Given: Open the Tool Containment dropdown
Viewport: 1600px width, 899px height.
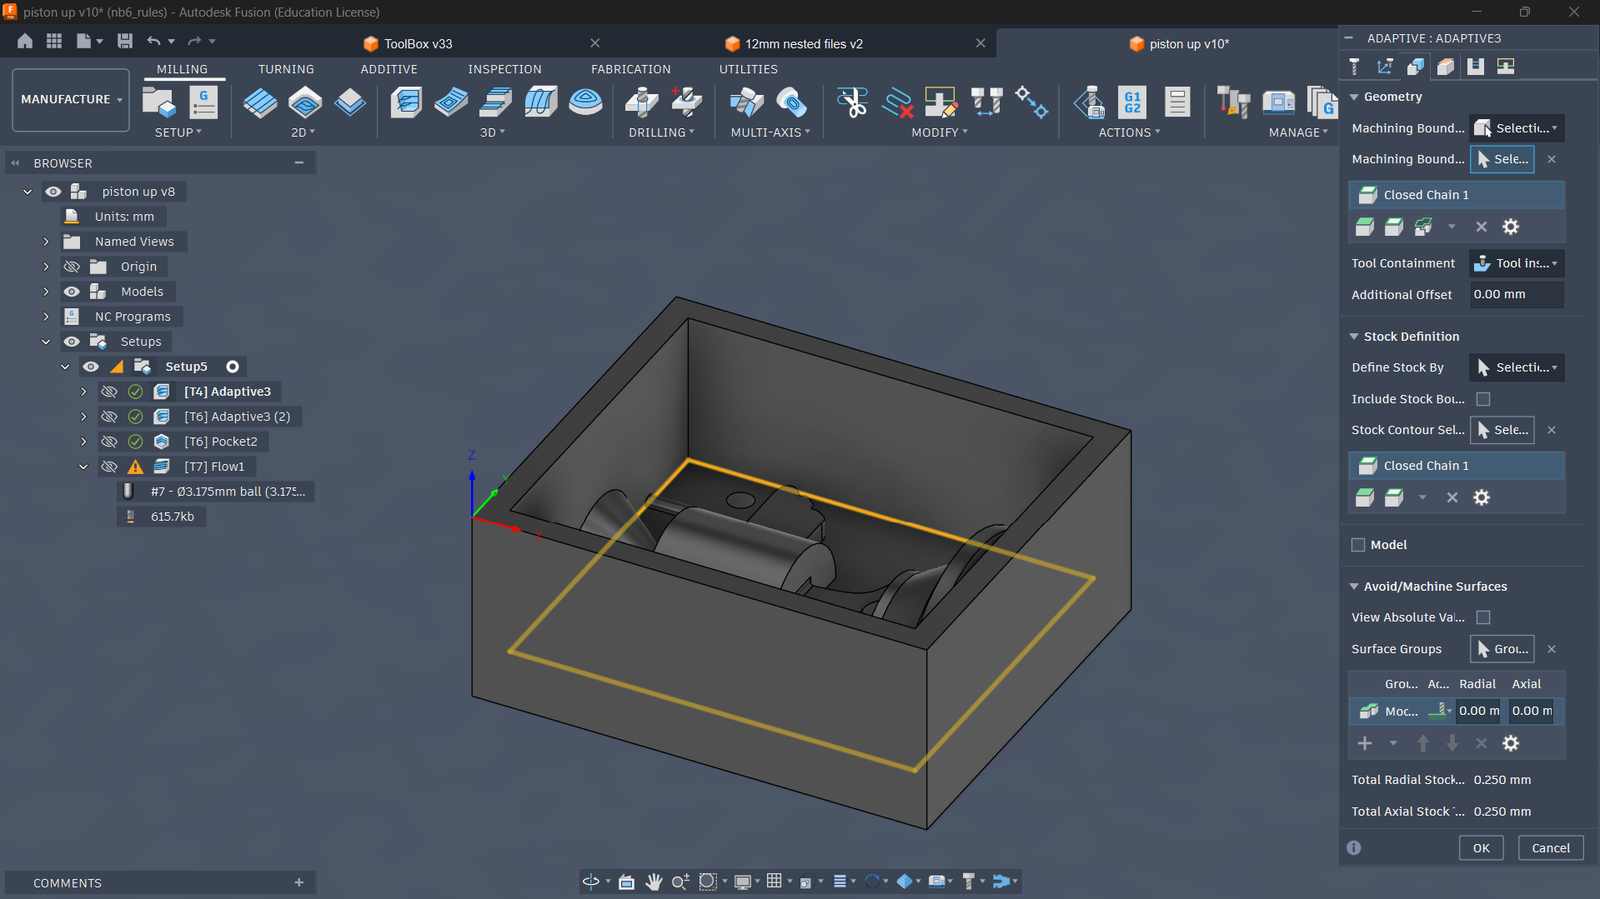Looking at the screenshot, I should point(1516,263).
